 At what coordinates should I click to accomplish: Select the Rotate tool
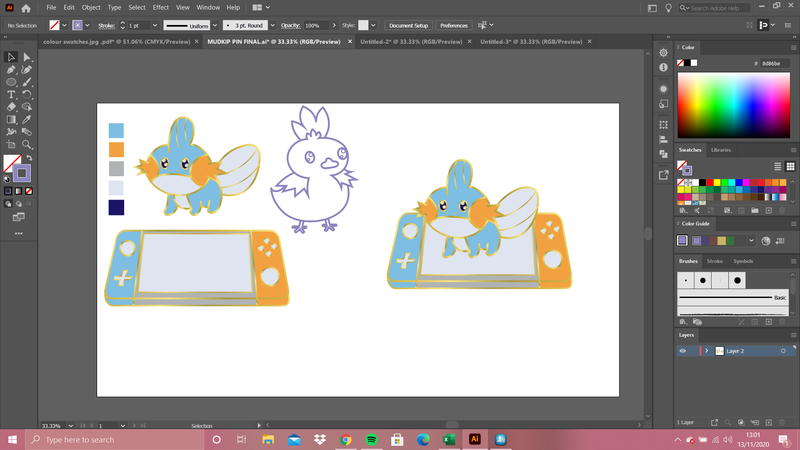tap(27, 94)
